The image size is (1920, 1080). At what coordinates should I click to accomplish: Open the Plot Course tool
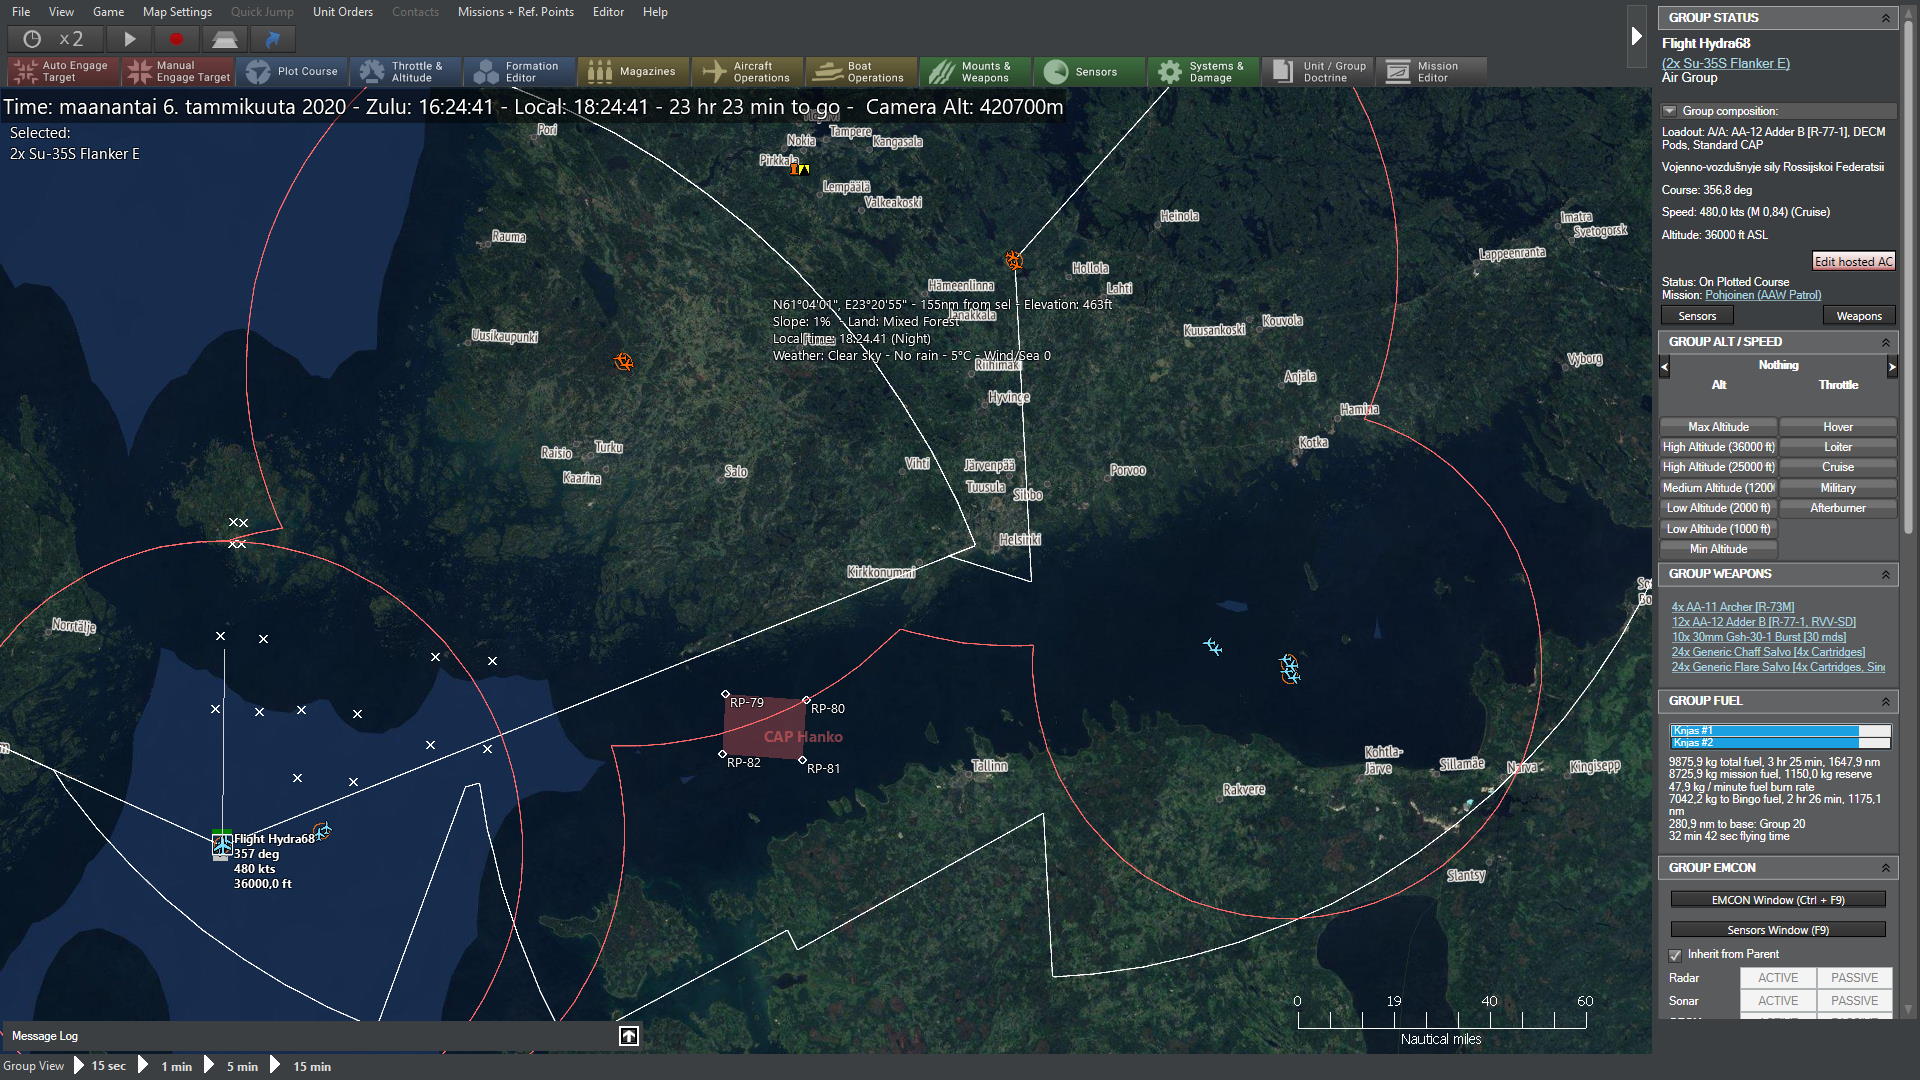(x=294, y=71)
